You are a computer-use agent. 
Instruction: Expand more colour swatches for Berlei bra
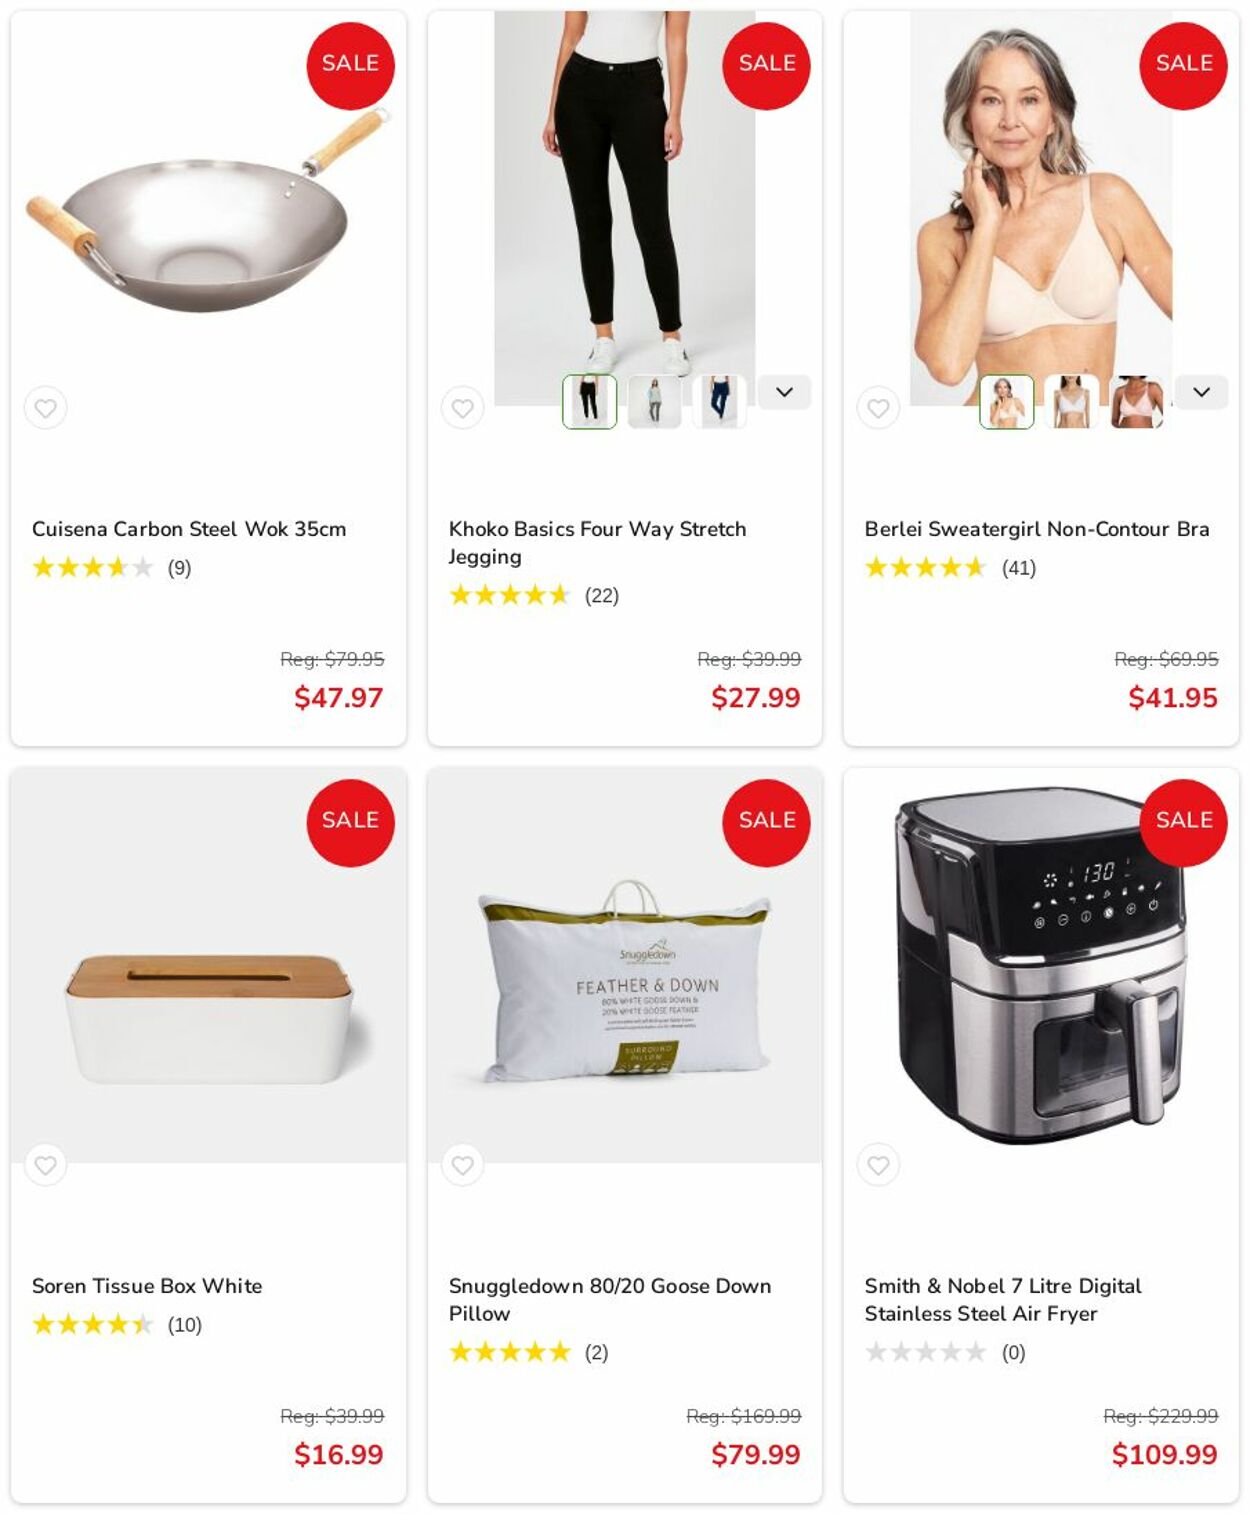pos(1201,392)
